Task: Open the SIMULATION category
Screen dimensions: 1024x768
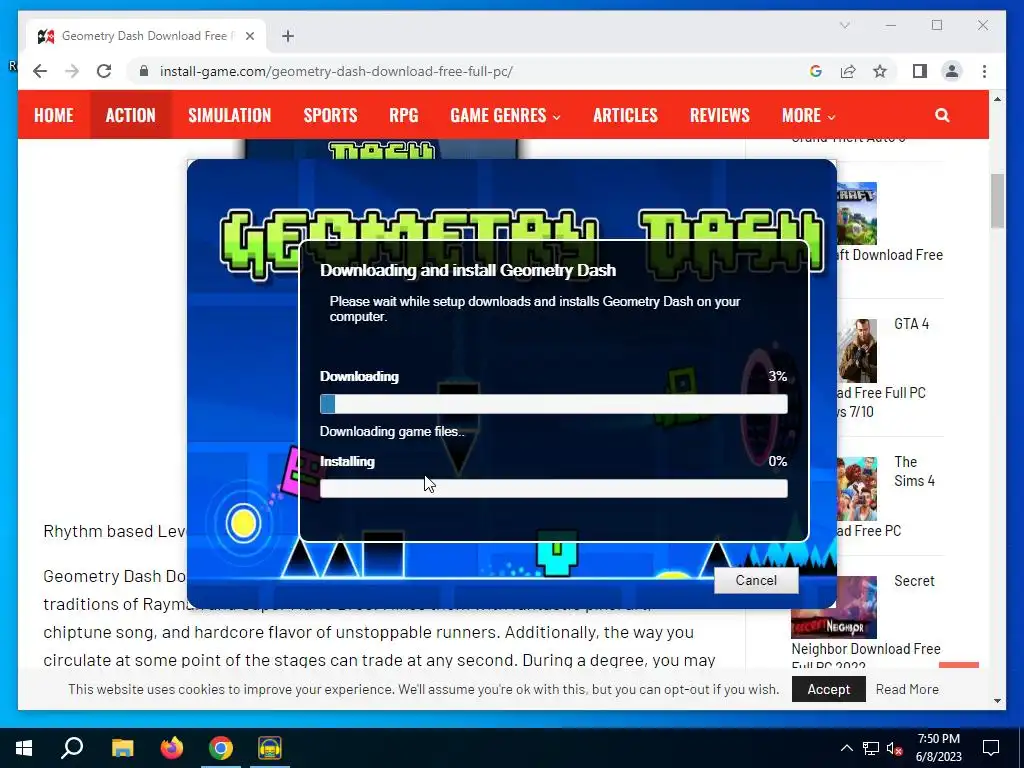Action: [229, 116]
